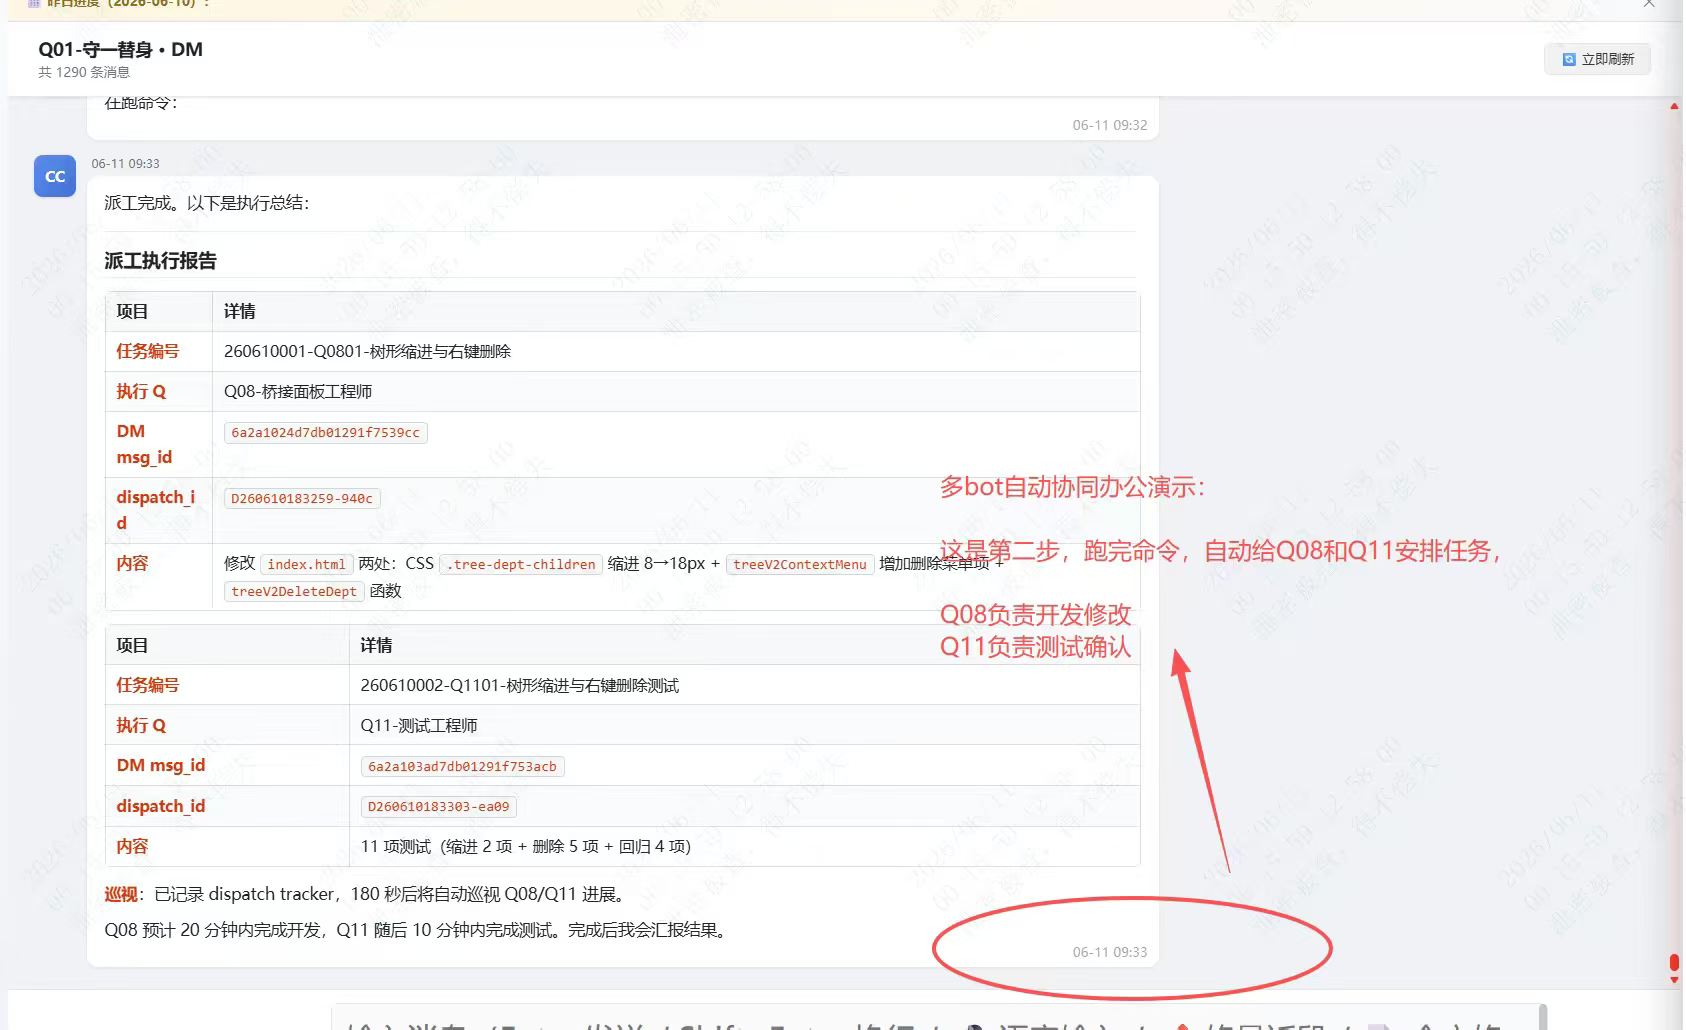Click the treeV2DeleteDept code tag
1686x1030 pixels.
coord(294,591)
